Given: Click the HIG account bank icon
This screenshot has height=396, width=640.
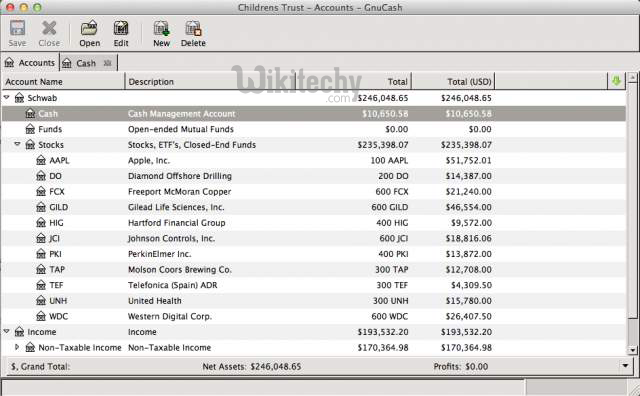Looking at the screenshot, I should [x=41, y=223].
